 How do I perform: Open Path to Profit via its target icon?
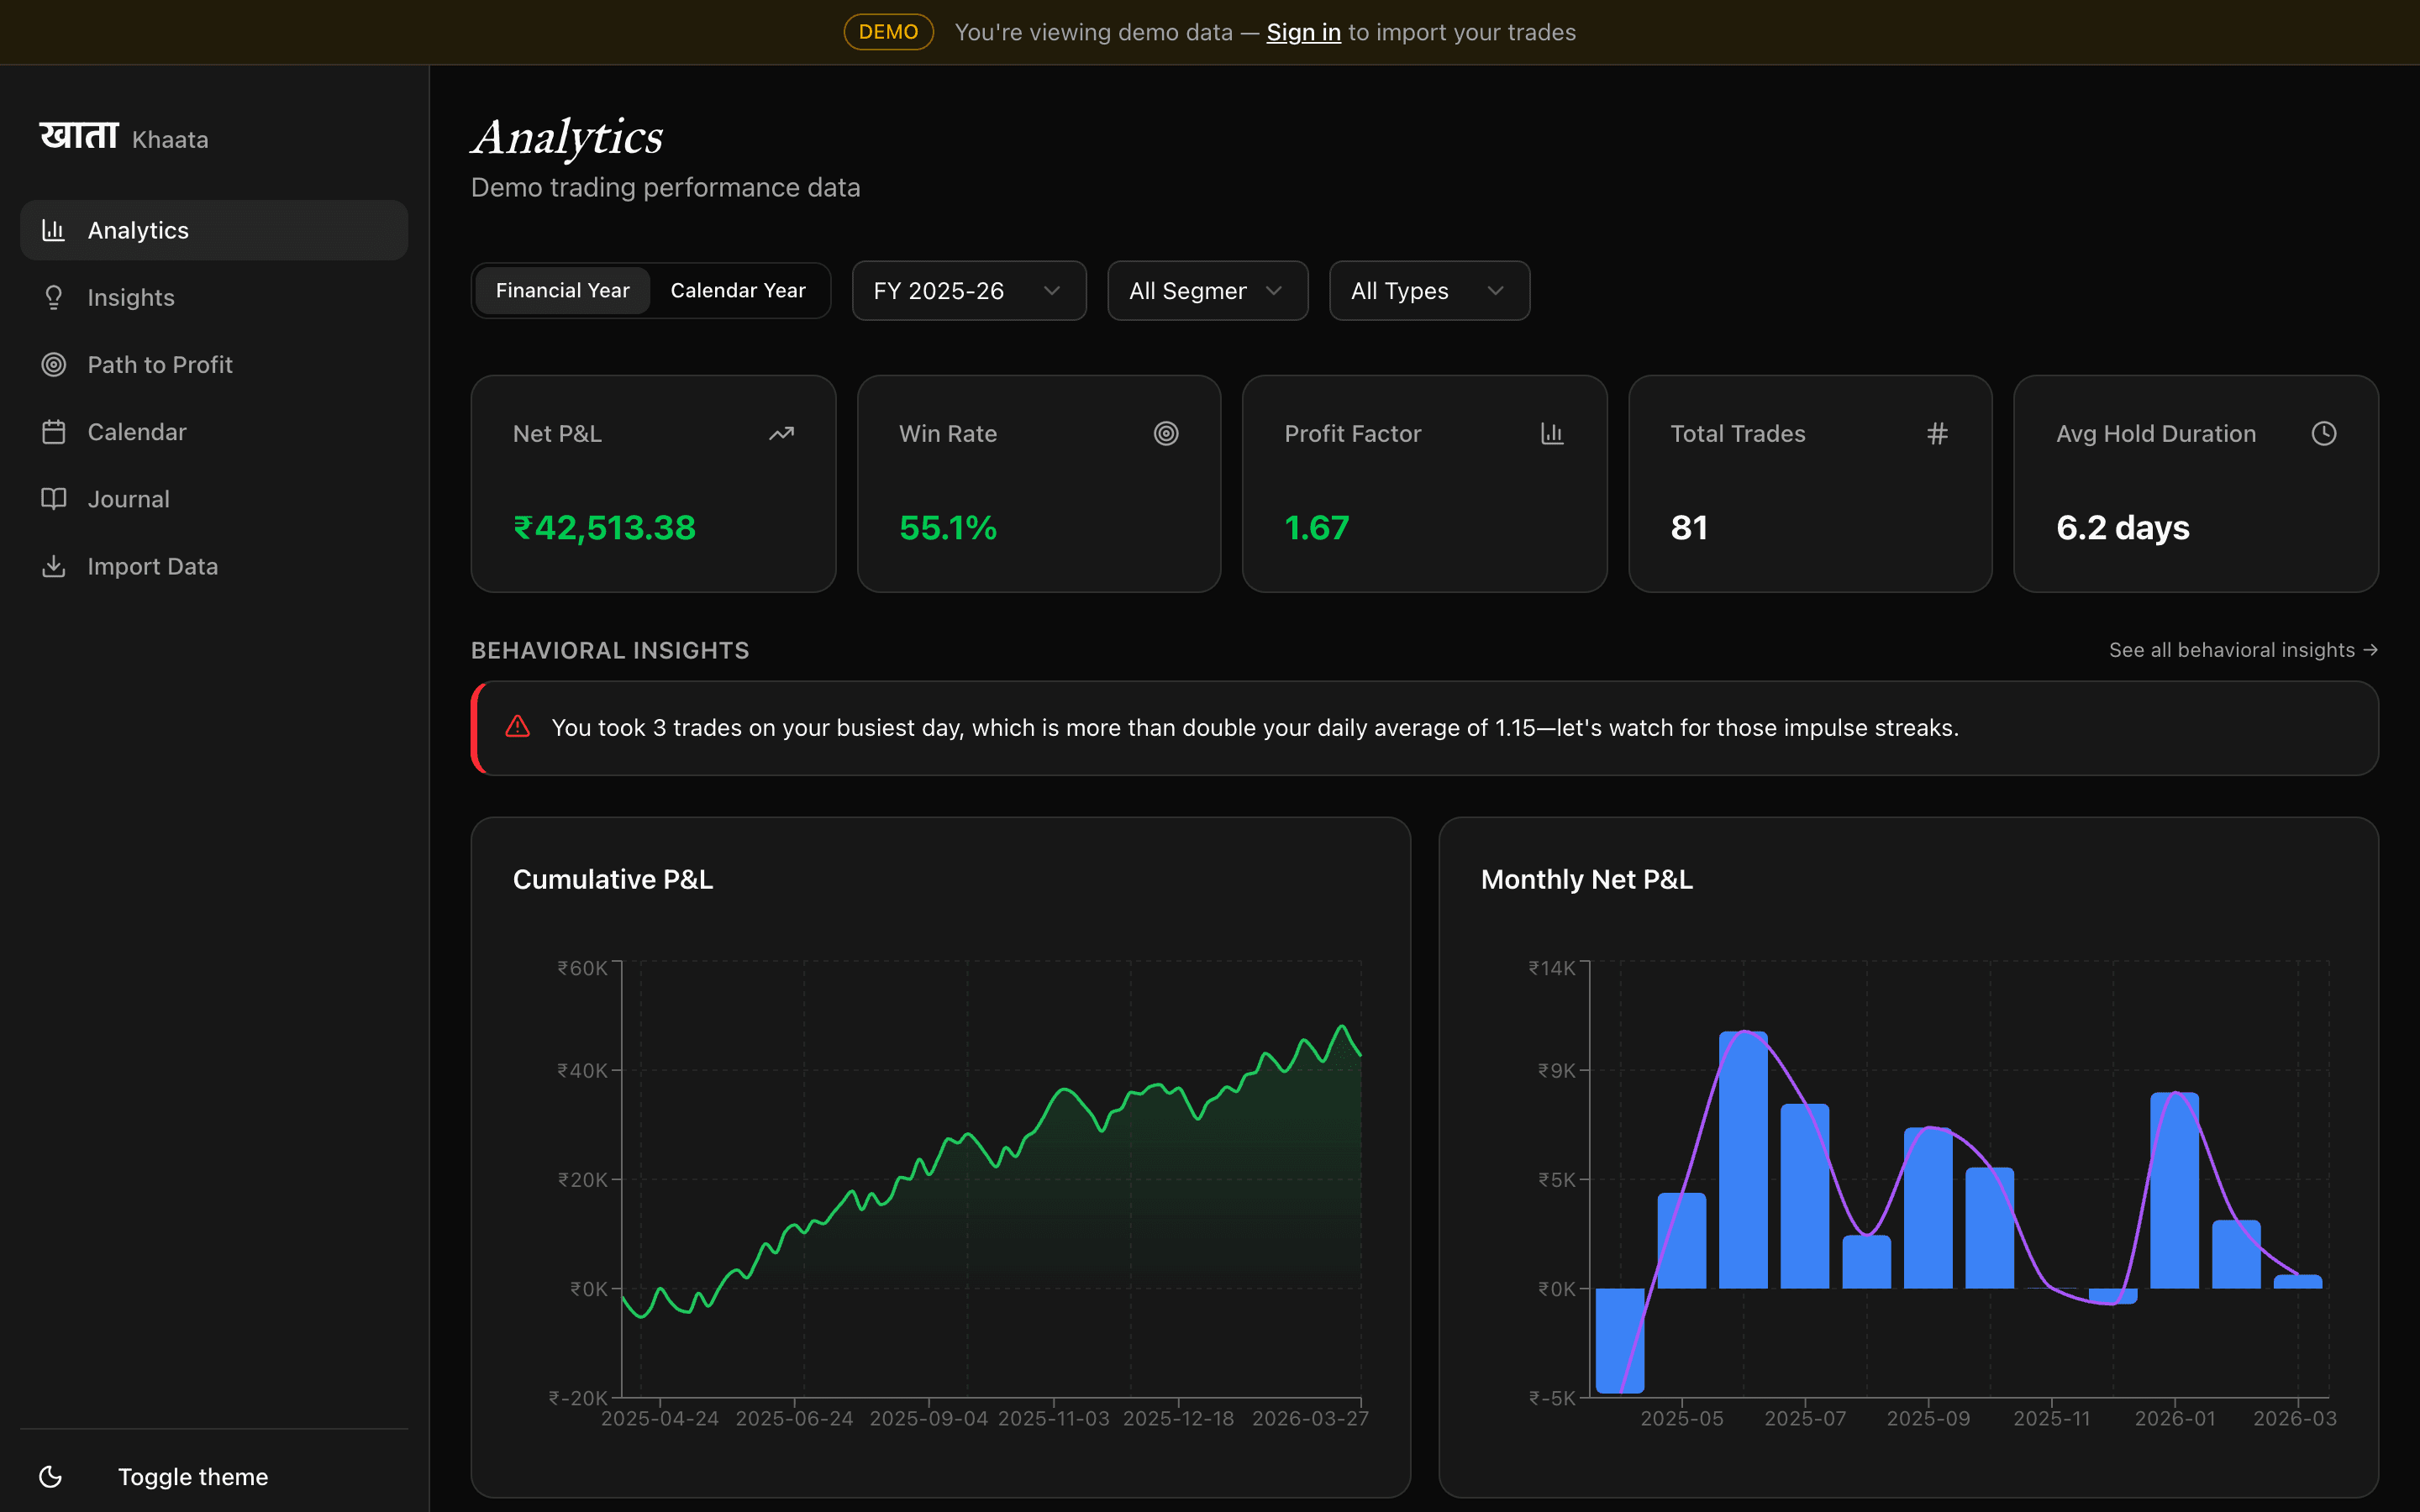pos(54,364)
